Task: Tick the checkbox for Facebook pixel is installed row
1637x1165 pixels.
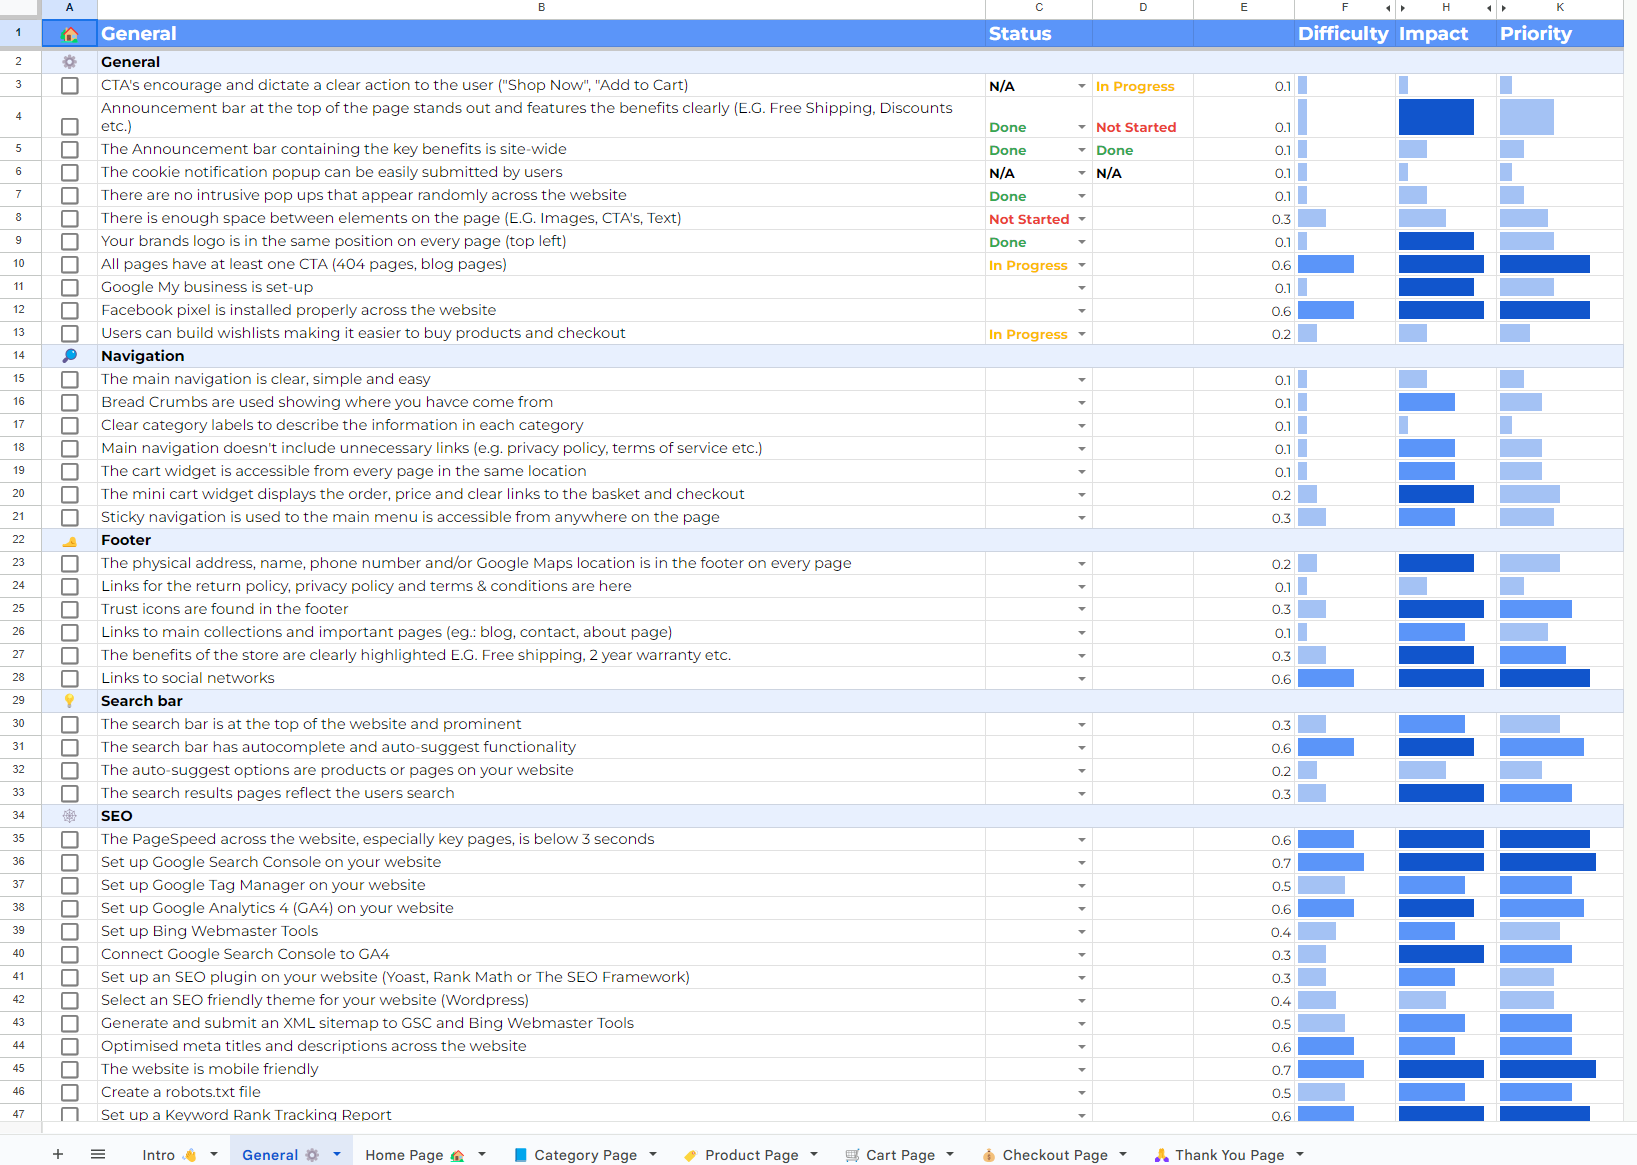Action: (70, 311)
